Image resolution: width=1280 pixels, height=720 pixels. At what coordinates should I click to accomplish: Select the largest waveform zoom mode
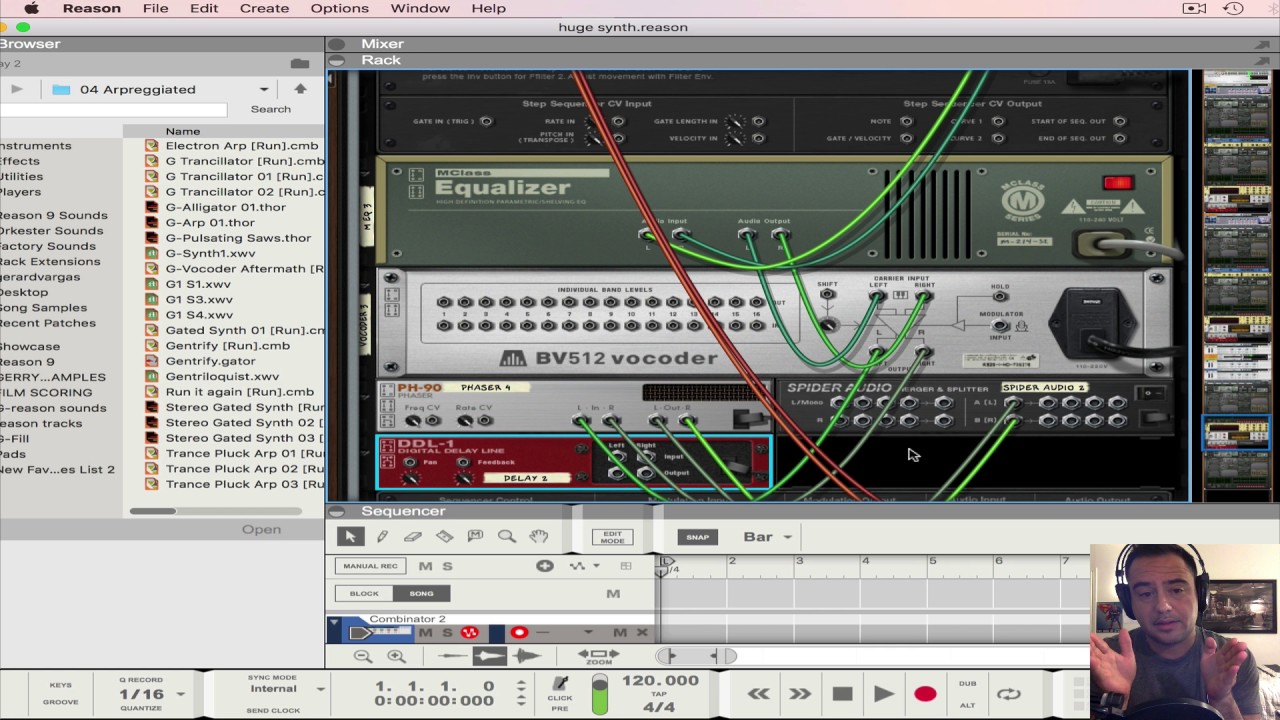526,656
